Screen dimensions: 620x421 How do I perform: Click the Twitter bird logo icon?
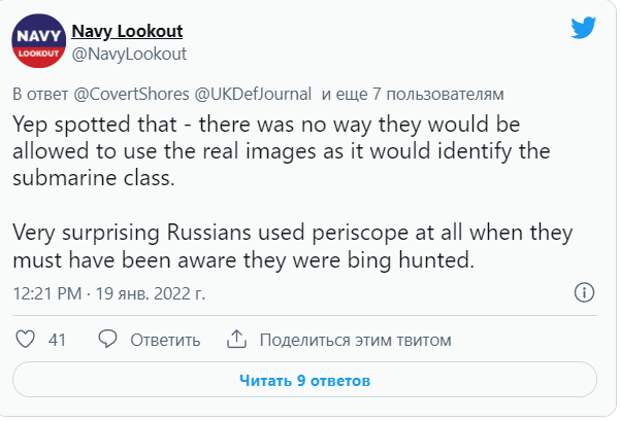coord(583,27)
